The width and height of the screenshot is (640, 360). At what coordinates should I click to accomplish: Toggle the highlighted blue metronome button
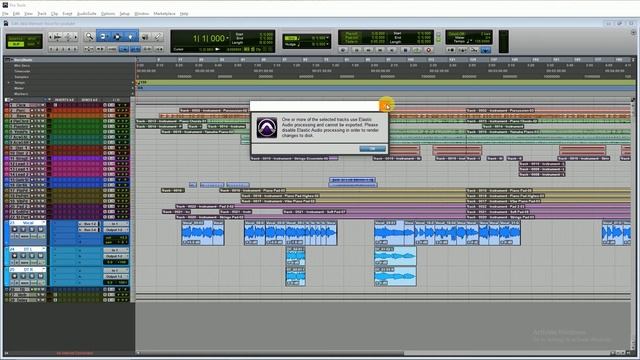(486, 50)
